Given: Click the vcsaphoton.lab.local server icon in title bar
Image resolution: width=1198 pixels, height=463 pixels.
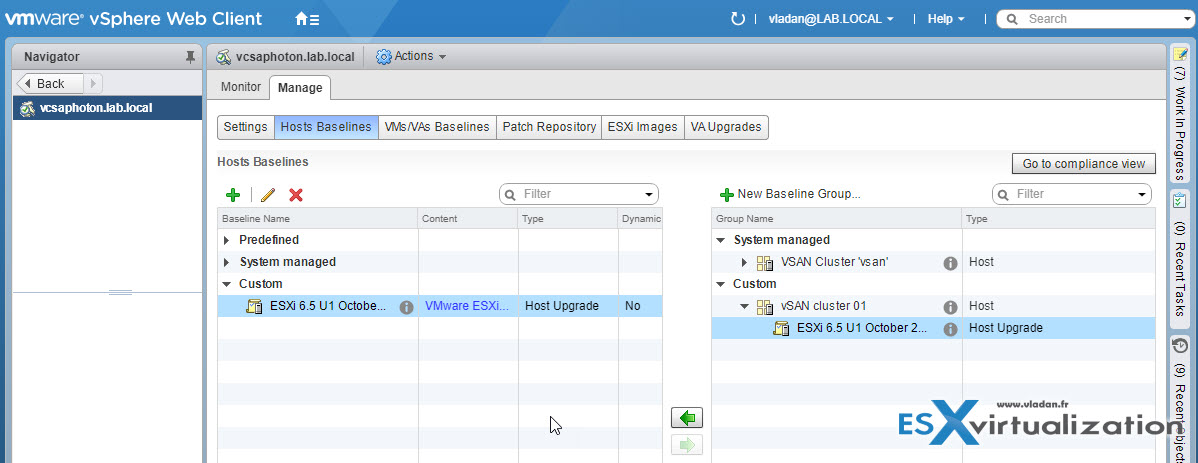Looking at the screenshot, I should coord(223,57).
